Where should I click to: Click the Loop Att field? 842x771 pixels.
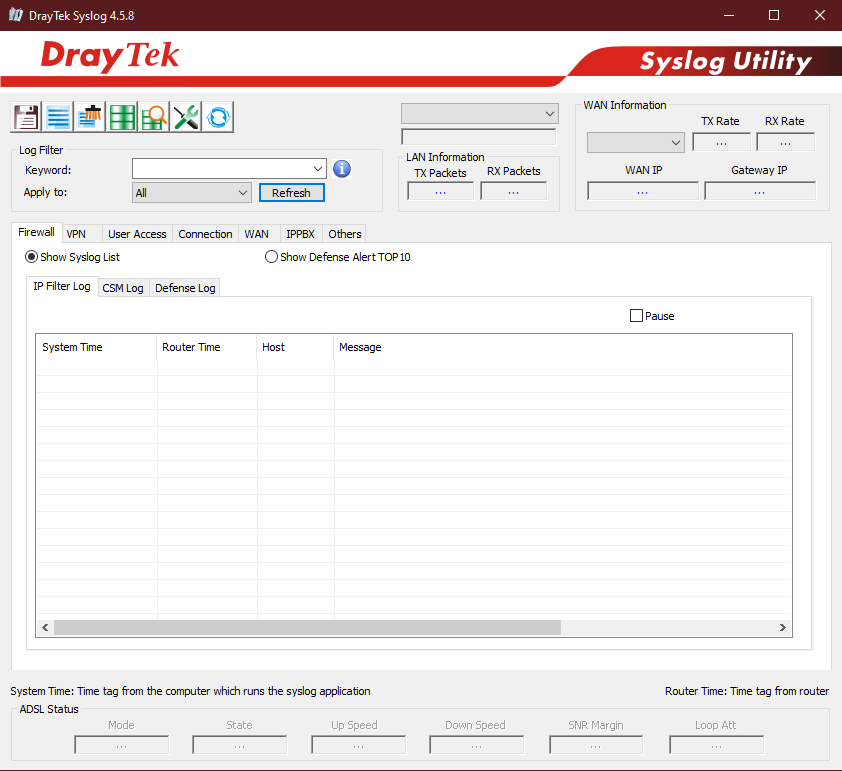[x=716, y=745]
